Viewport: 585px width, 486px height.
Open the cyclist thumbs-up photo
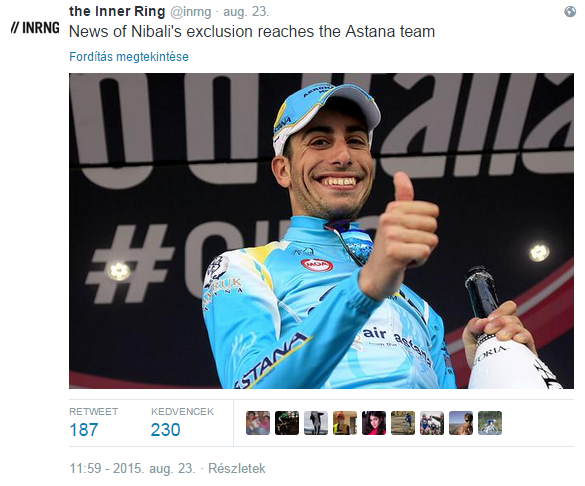tap(321, 231)
